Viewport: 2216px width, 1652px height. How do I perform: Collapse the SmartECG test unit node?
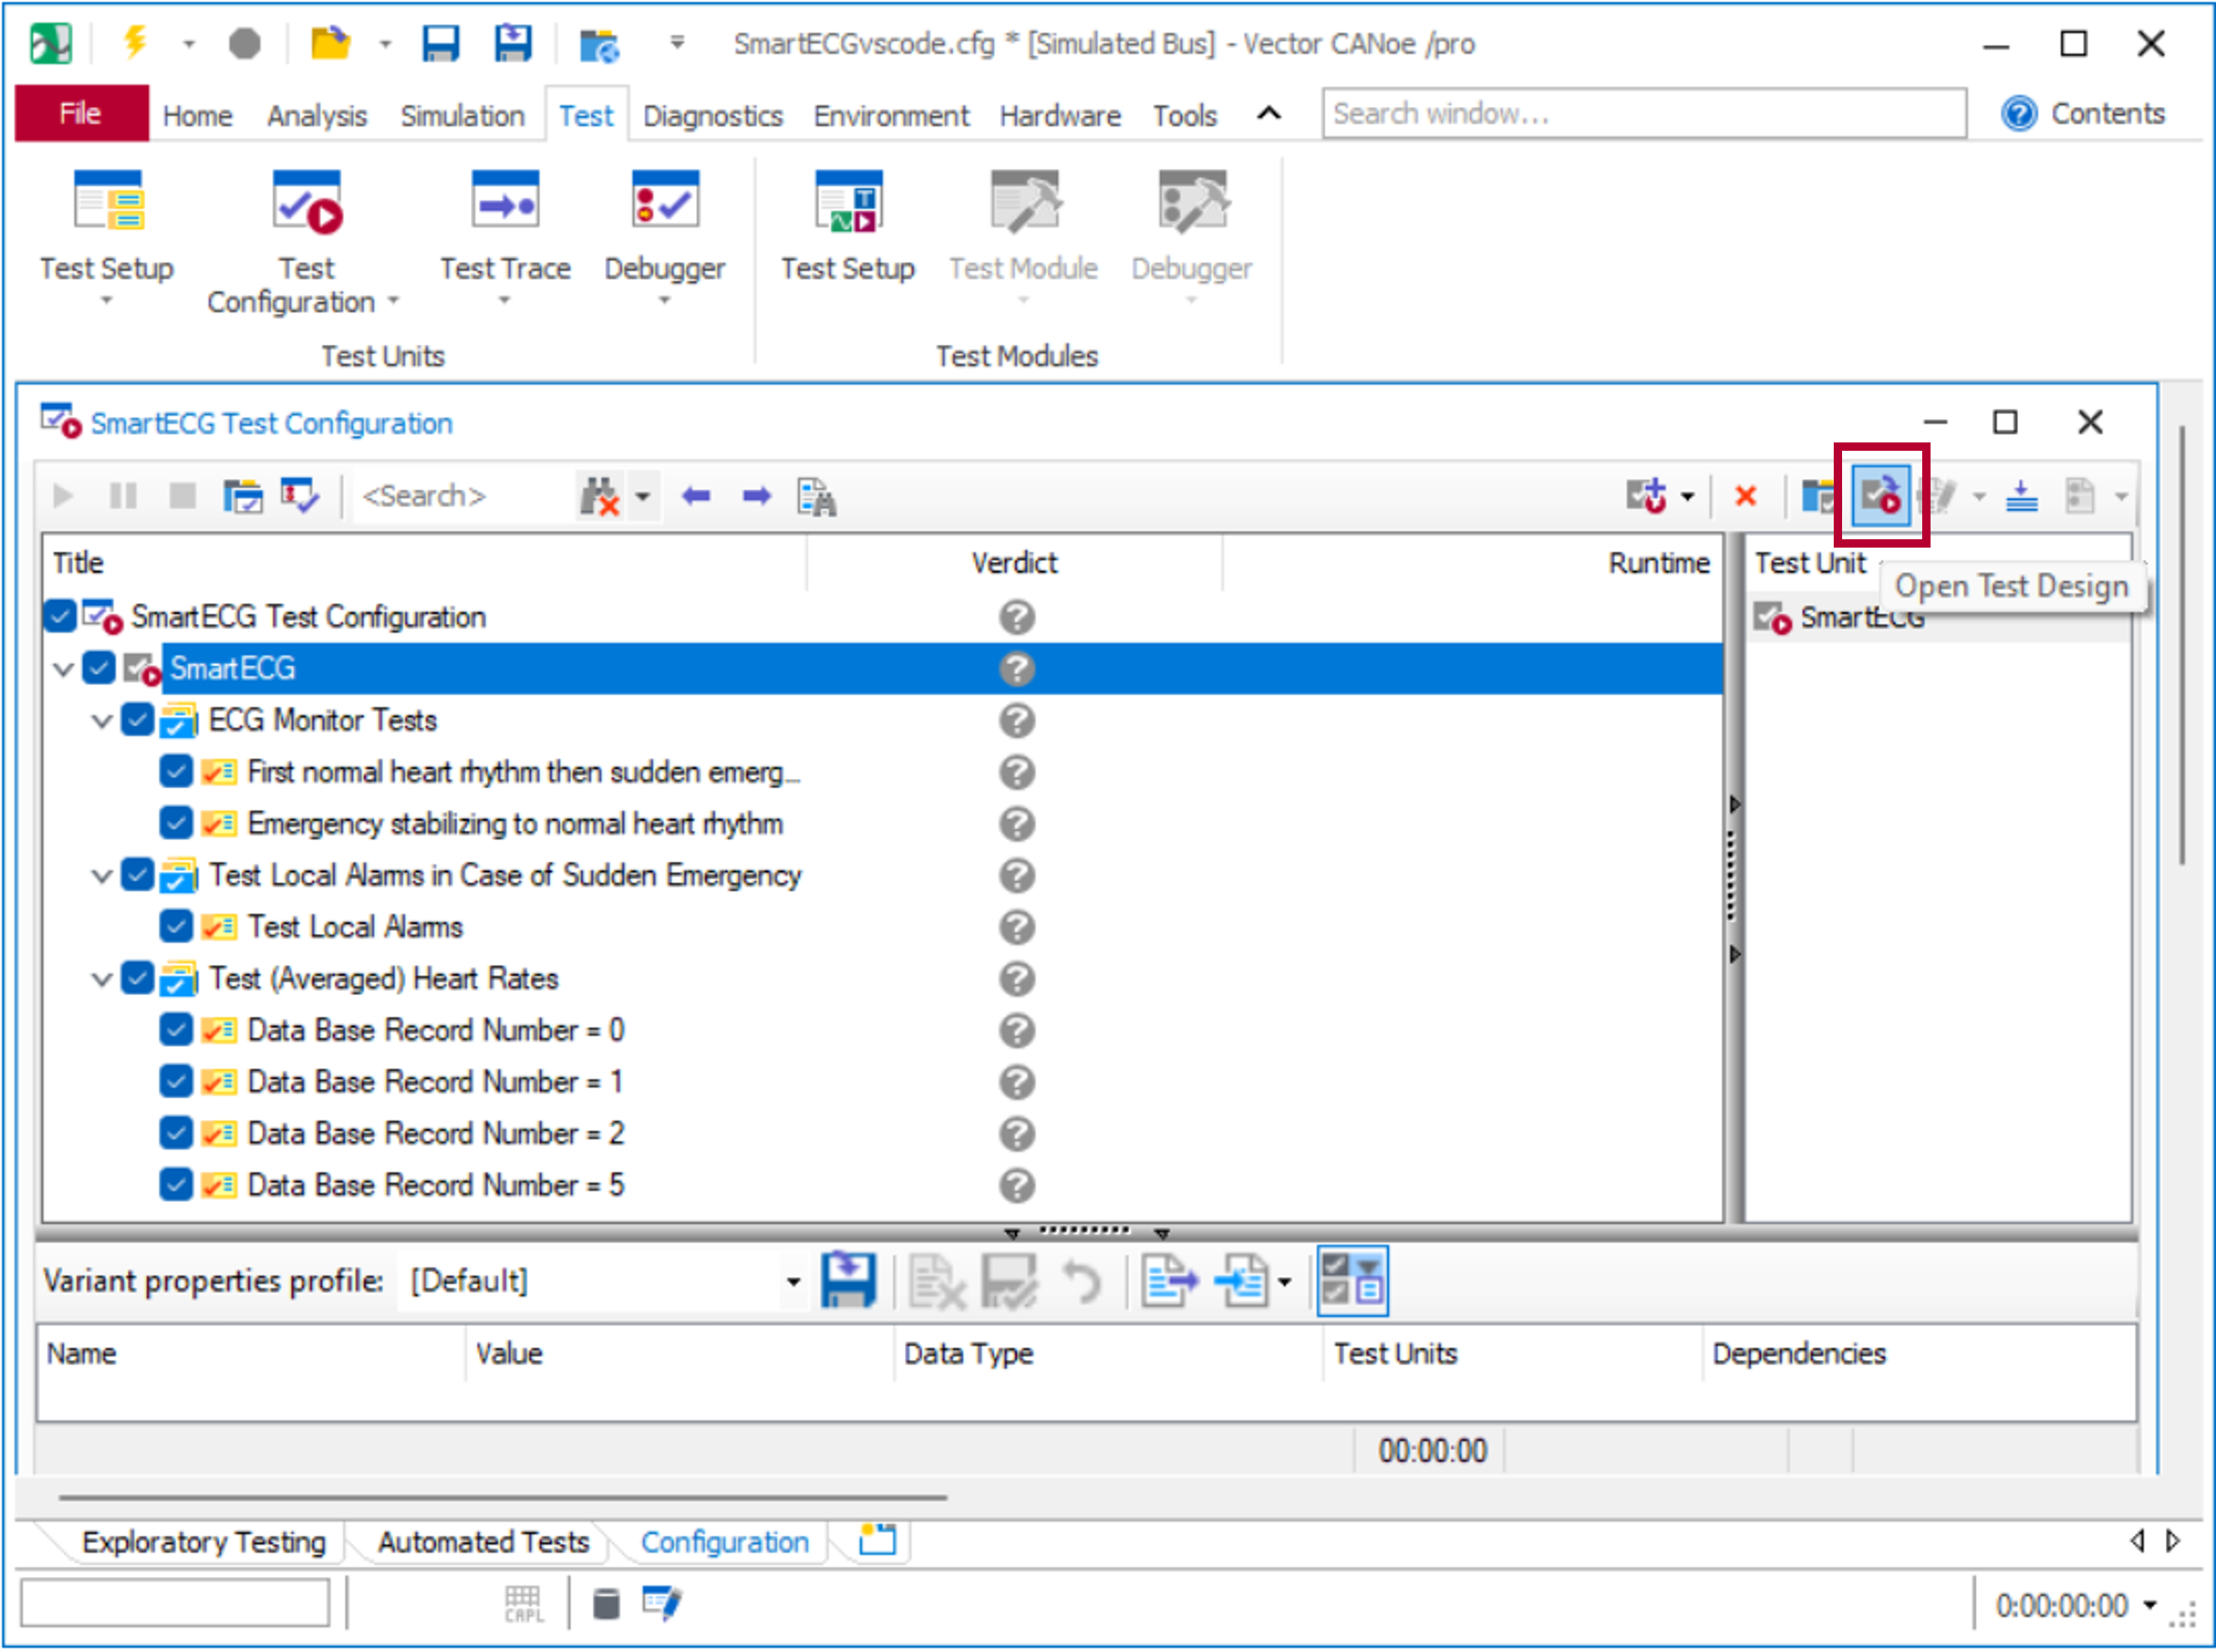(x=63, y=669)
